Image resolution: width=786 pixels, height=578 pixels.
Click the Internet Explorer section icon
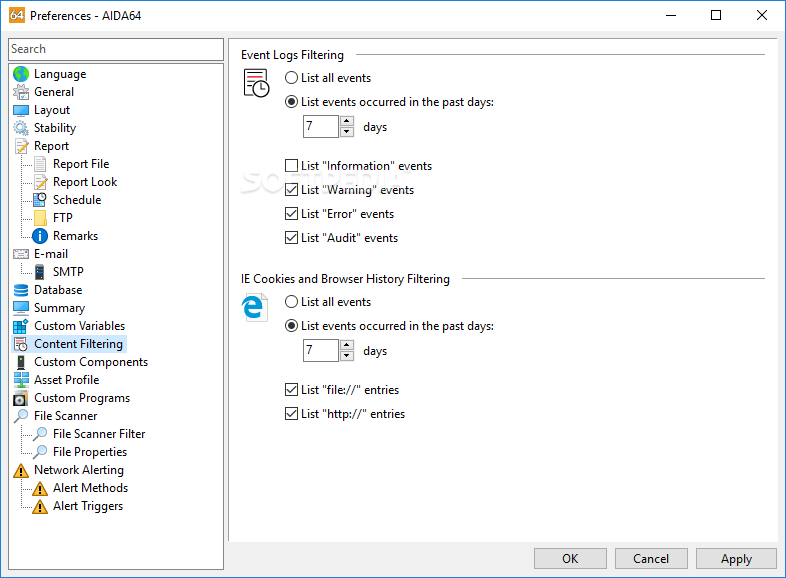(255, 308)
